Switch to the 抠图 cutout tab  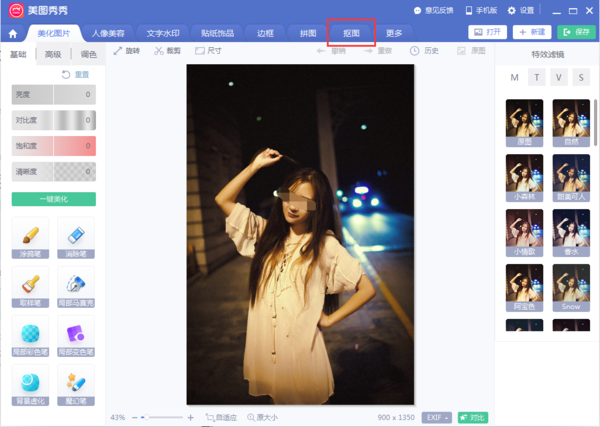(x=351, y=33)
